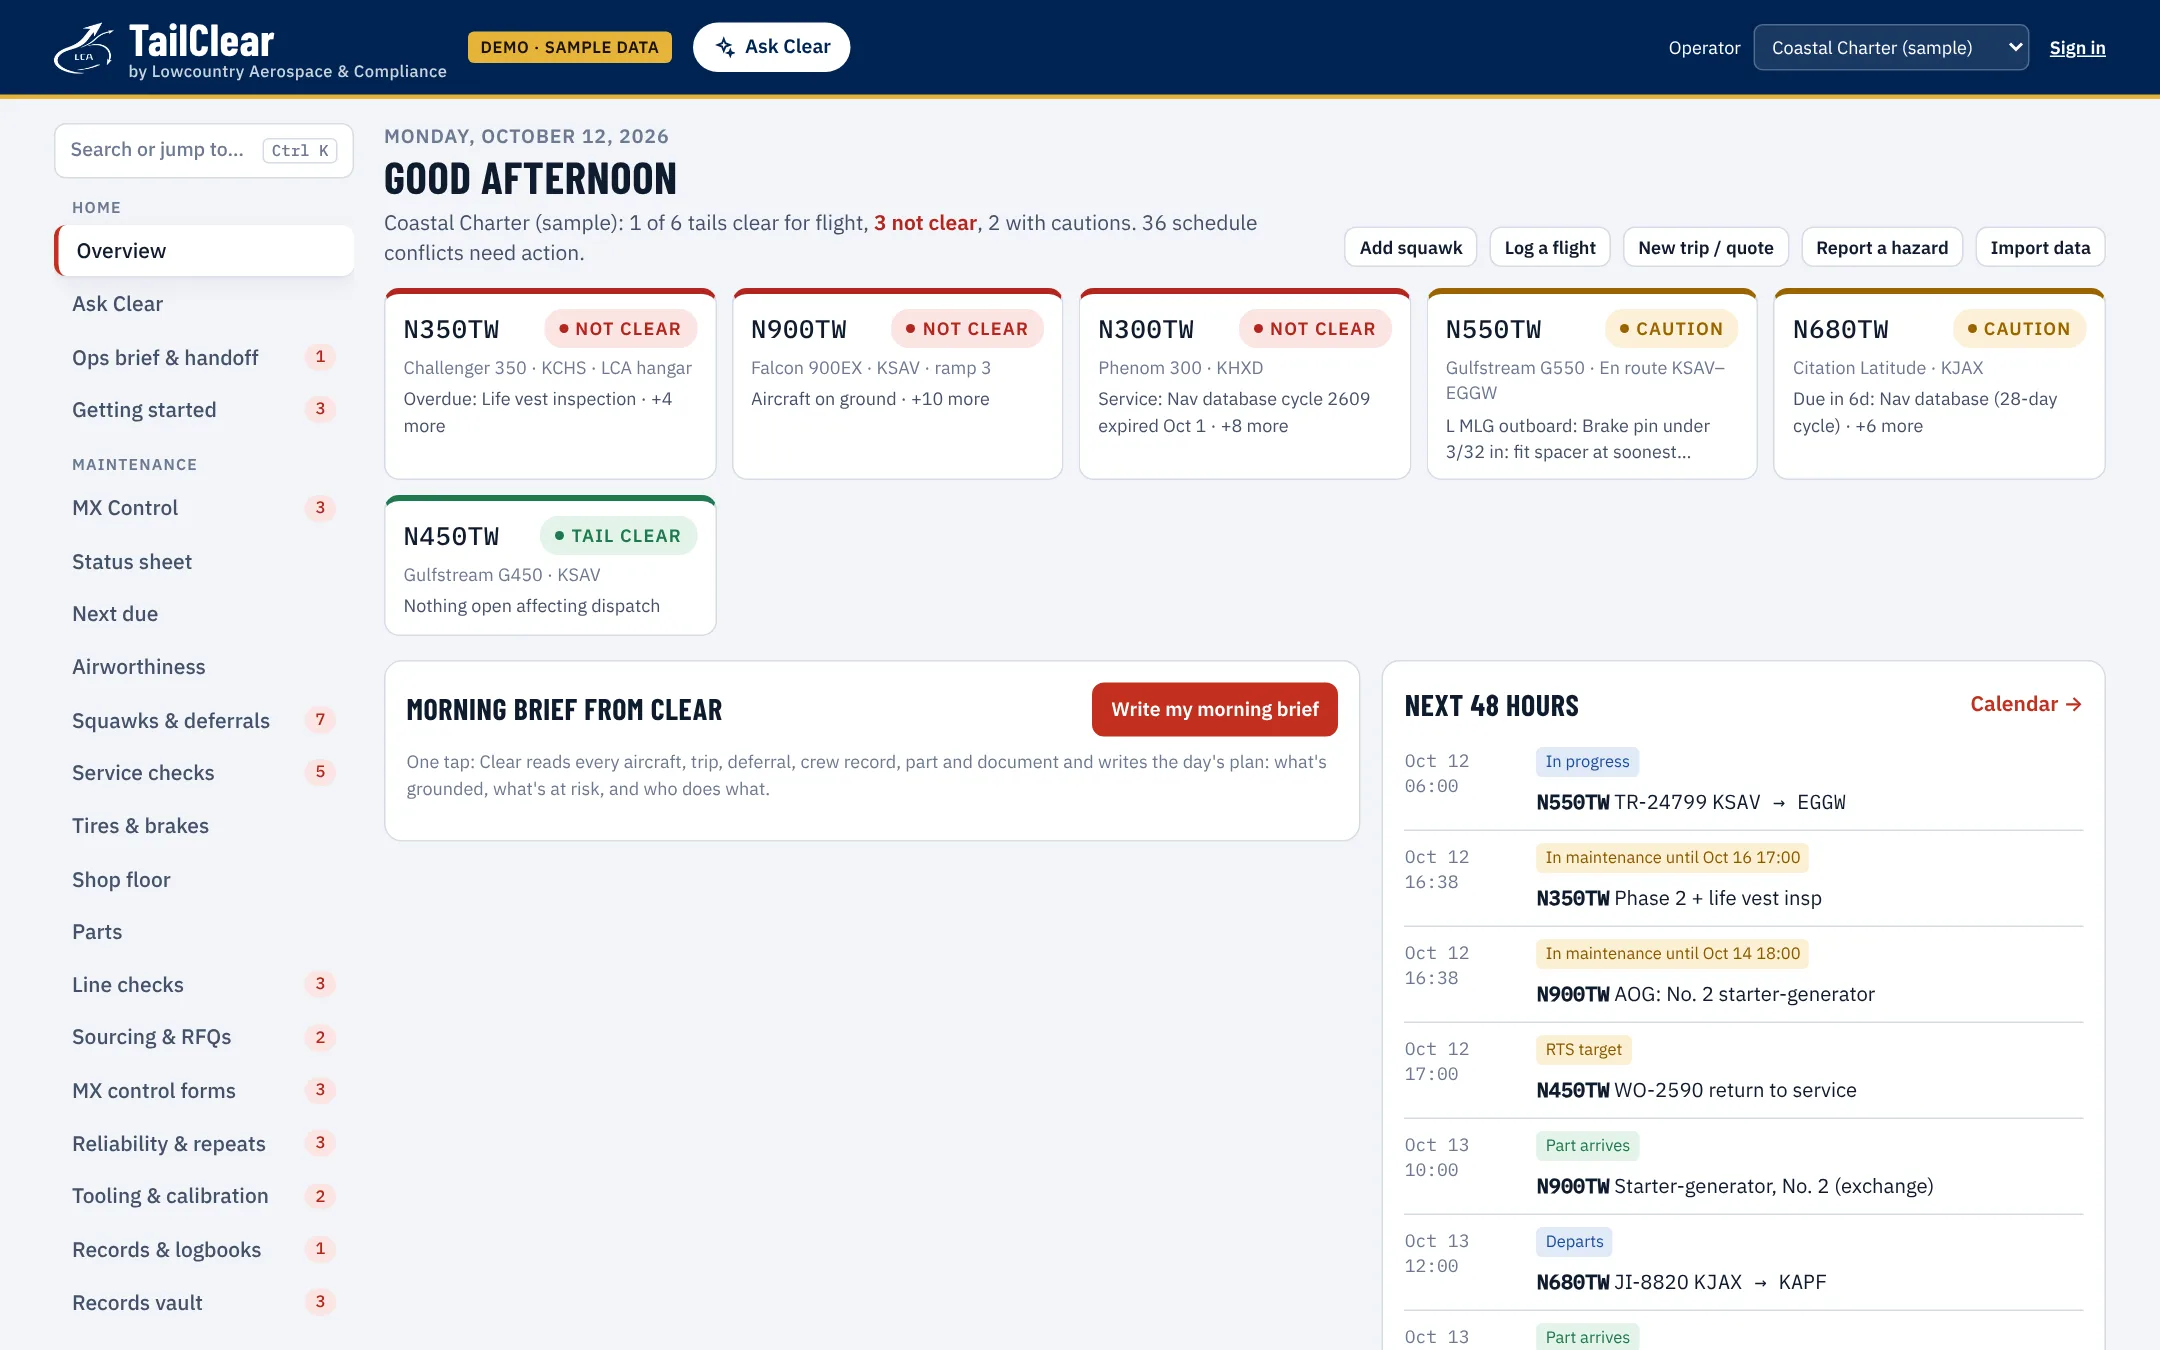Go to Service checks
The image size is (2160, 1350).
204,772
